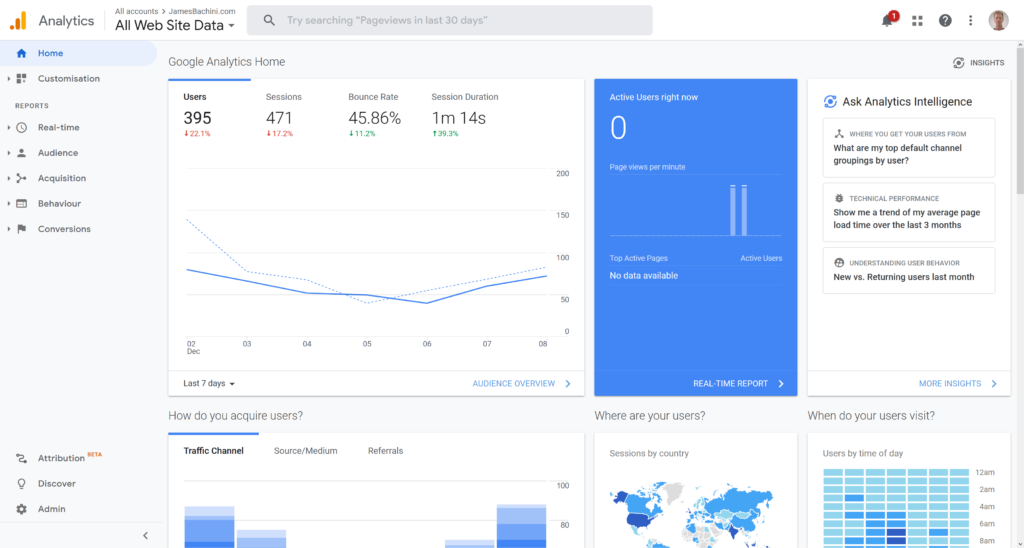Click the search magnifier icon
Screen dimensions: 1024x548
click(269, 20)
